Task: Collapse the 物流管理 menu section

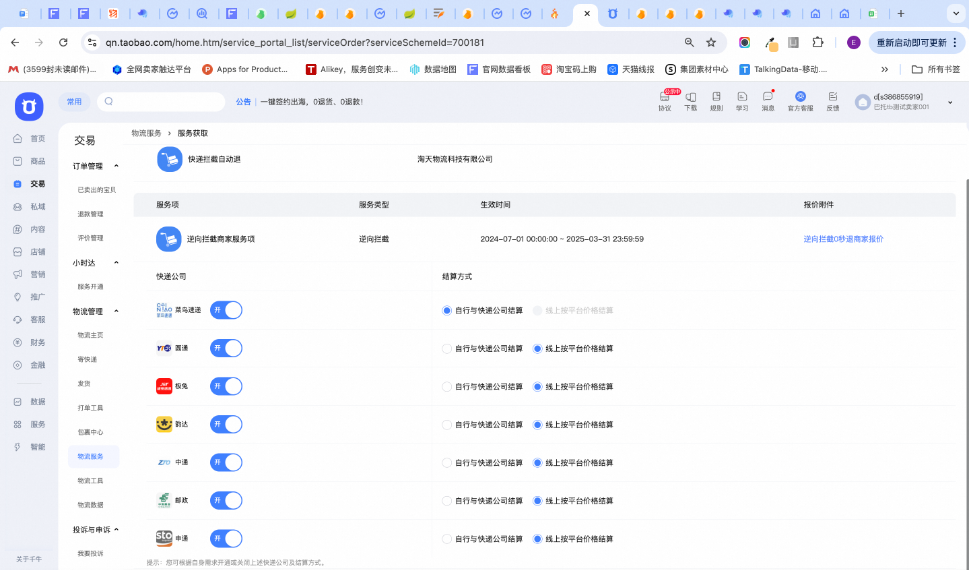Action: (116, 311)
